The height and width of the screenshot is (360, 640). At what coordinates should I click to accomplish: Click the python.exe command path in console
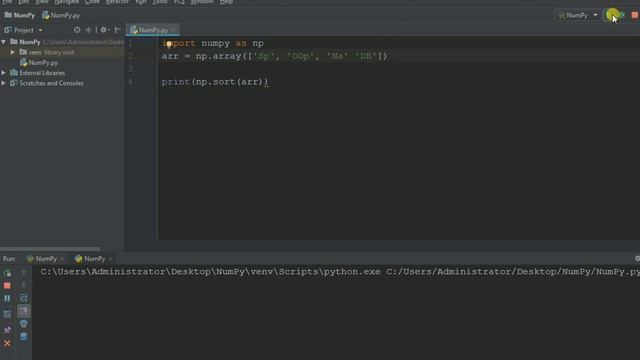point(340,272)
